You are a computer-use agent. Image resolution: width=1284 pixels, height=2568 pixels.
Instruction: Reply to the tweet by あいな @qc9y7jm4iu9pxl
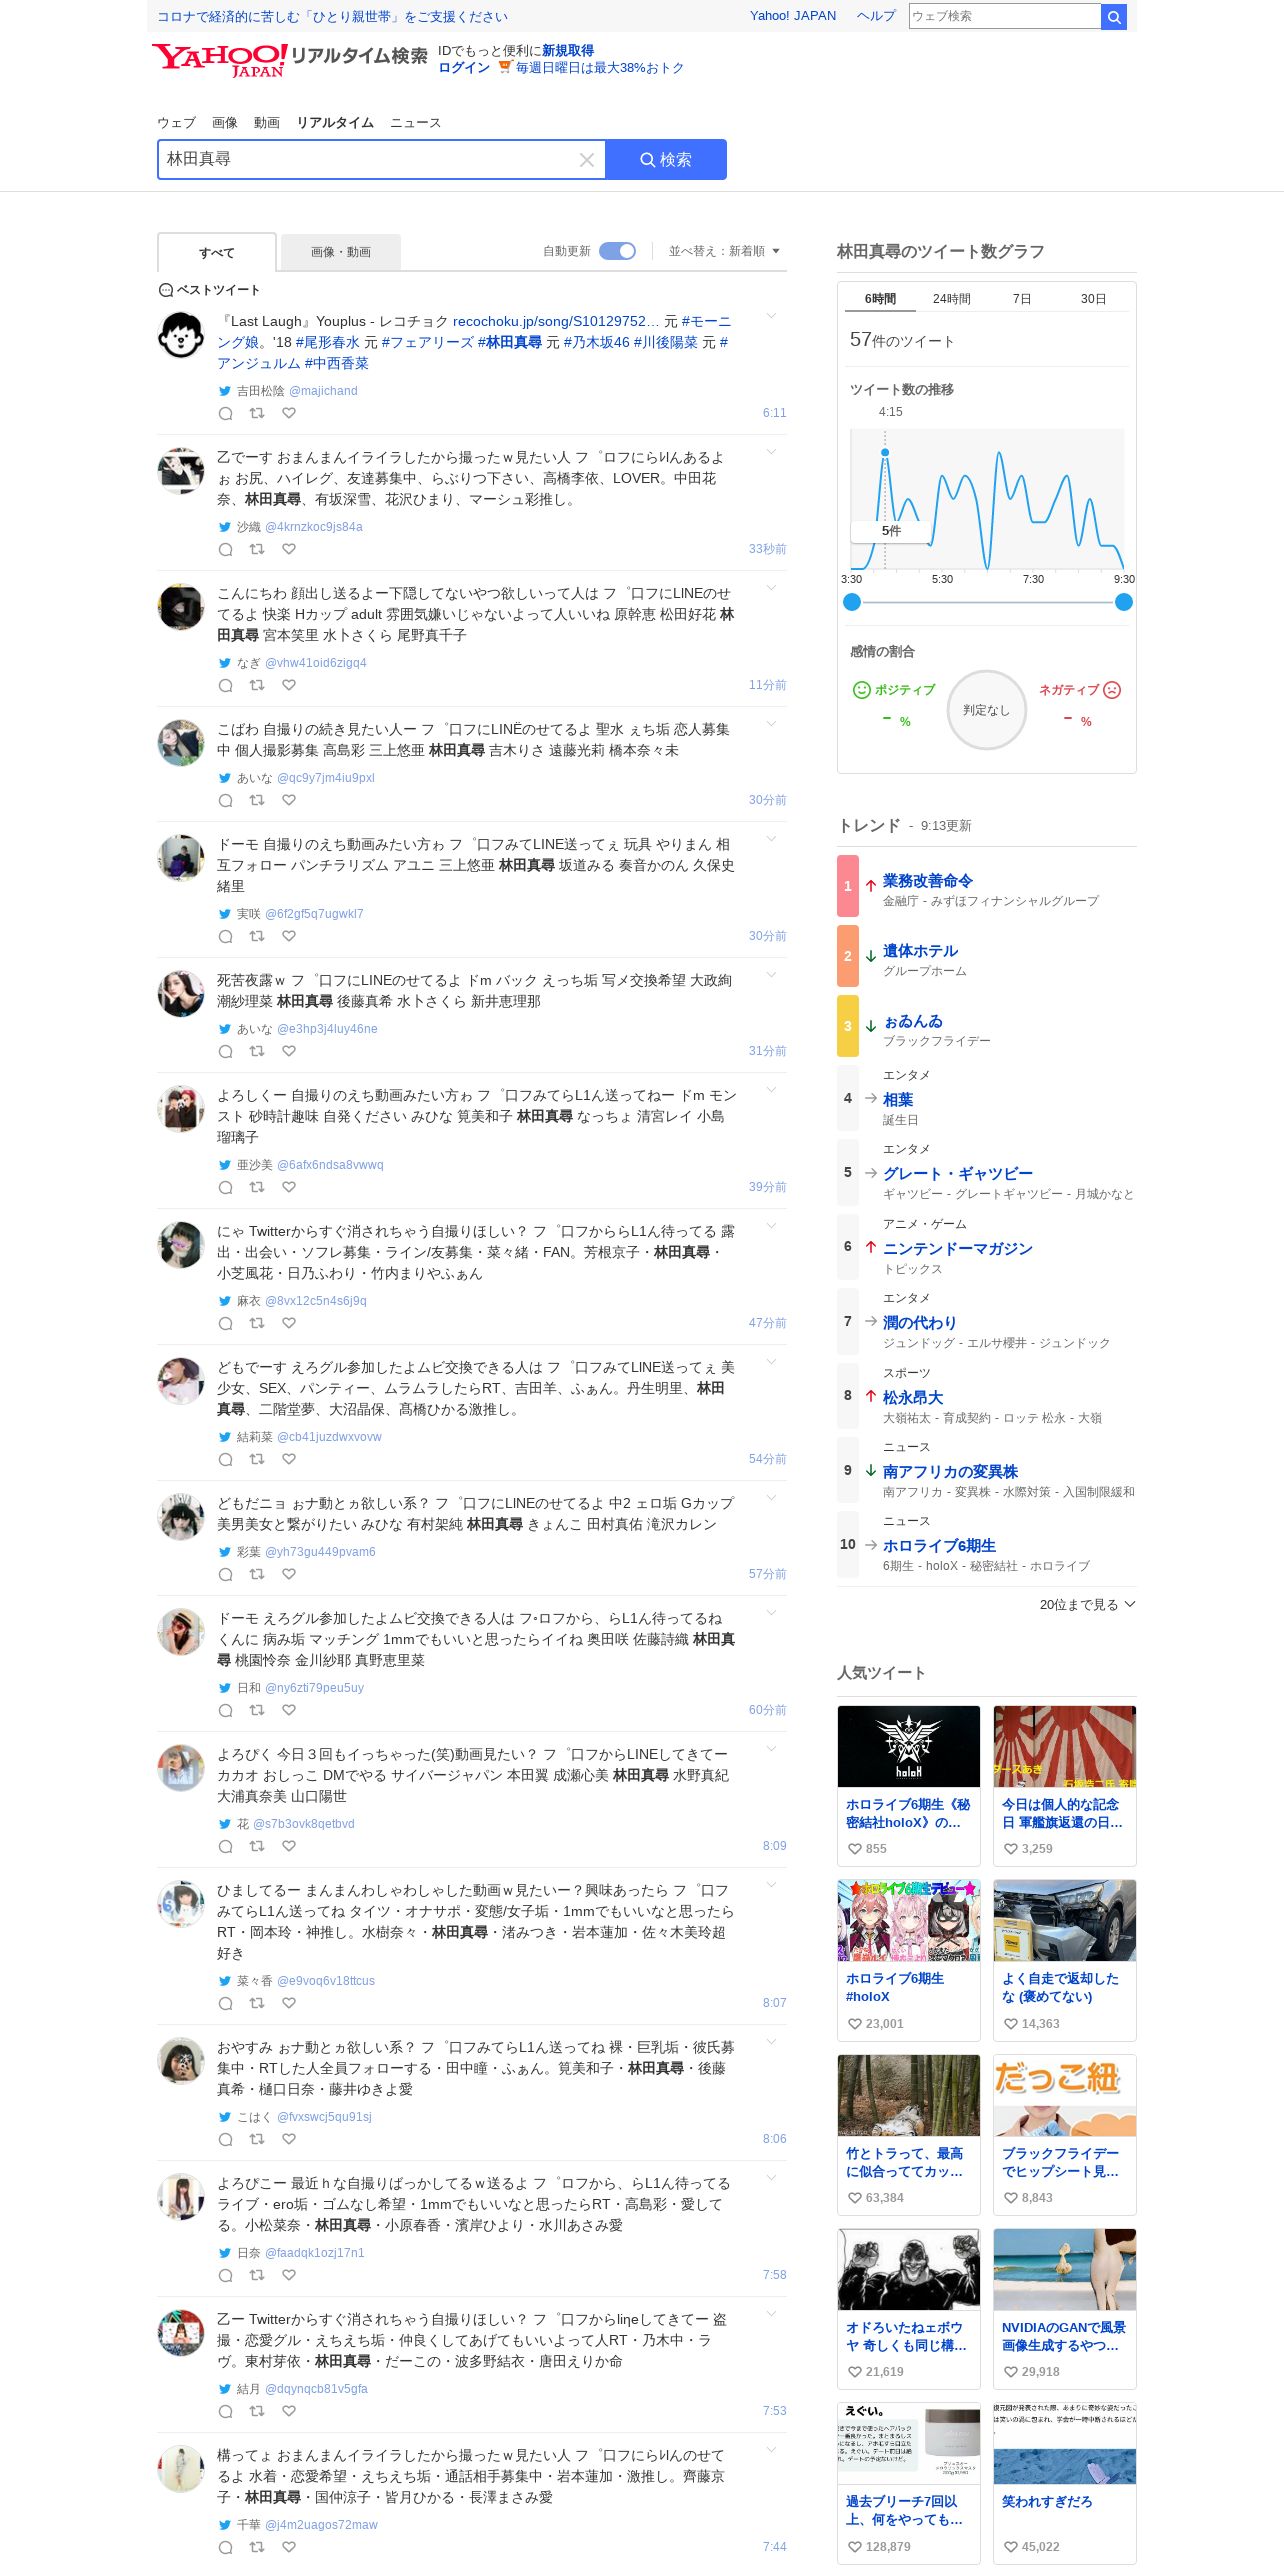click(x=225, y=800)
